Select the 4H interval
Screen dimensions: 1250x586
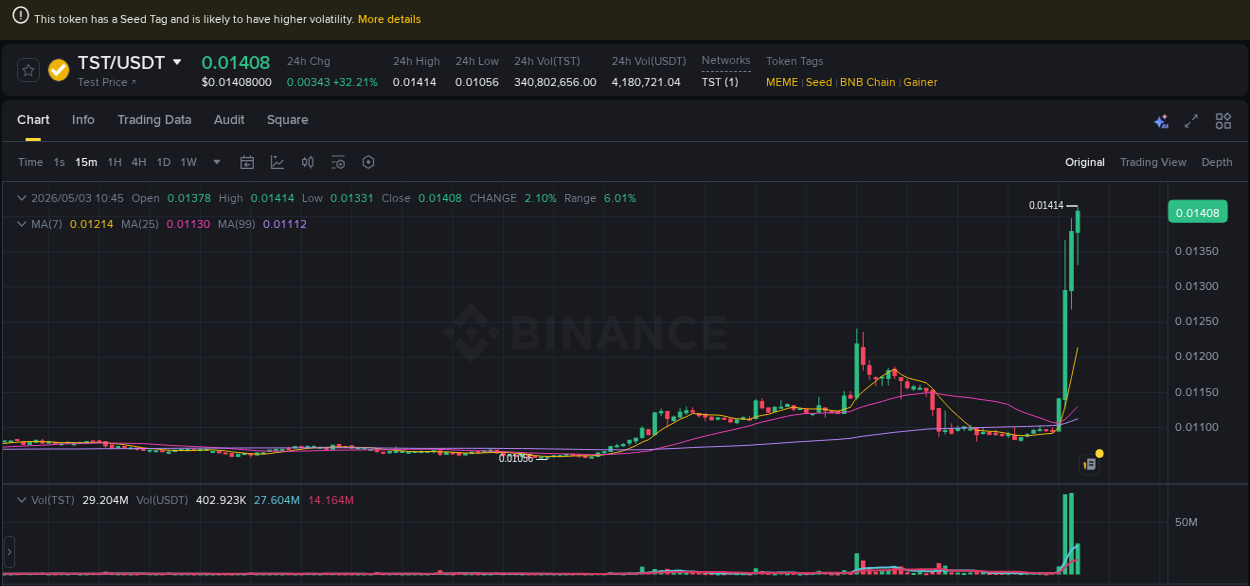click(x=139, y=162)
